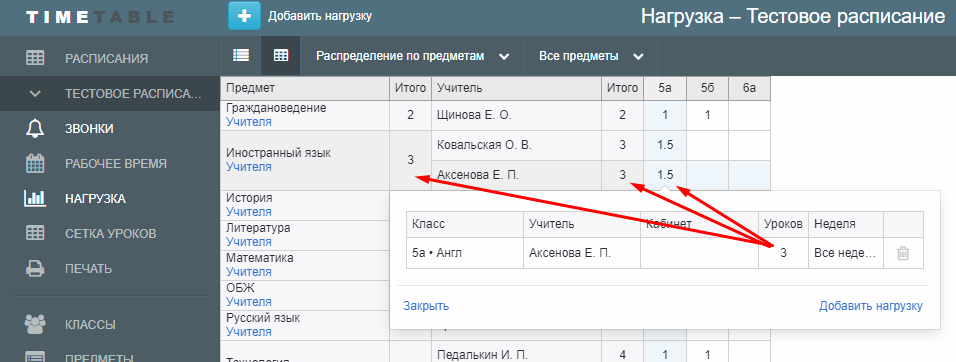Open Расписания in the sidebar

tap(107, 59)
